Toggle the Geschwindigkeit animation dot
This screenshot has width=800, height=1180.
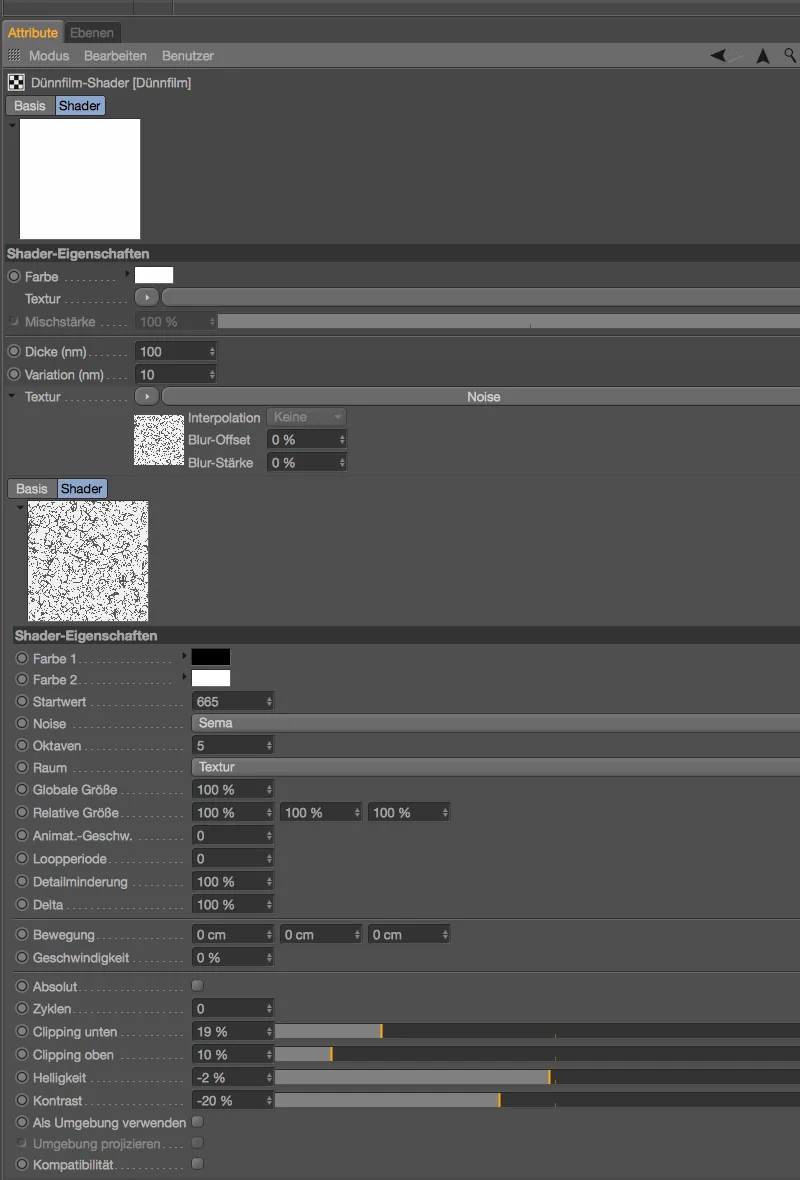[x=22, y=958]
